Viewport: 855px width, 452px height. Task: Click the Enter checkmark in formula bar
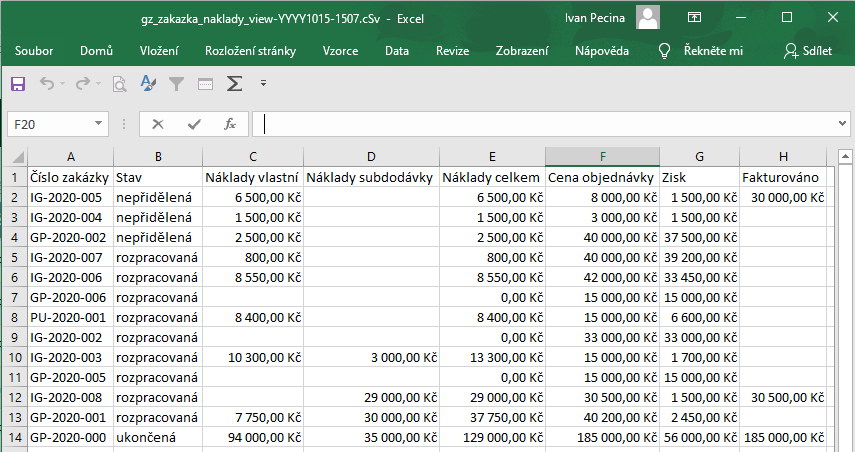click(x=194, y=124)
